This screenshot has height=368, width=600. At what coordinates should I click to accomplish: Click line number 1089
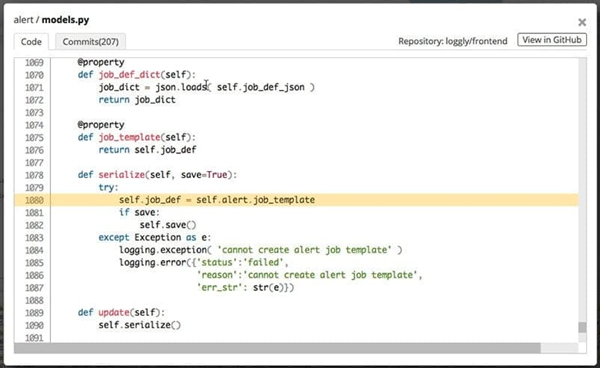pyautogui.click(x=34, y=313)
